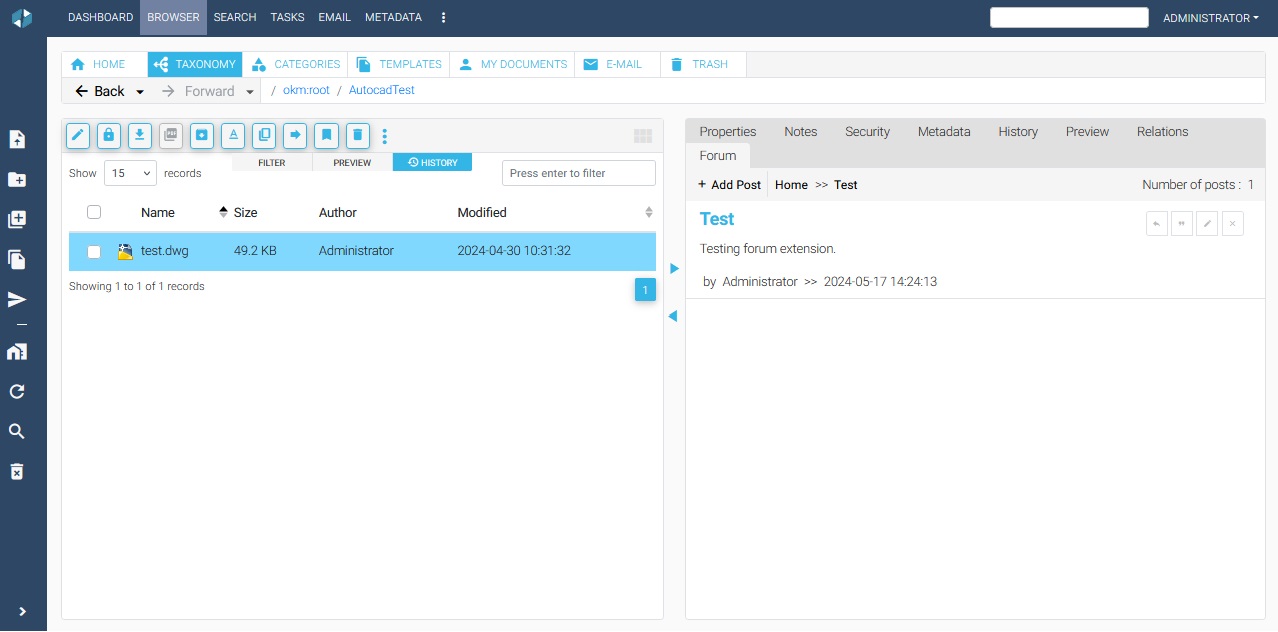Switch to grid thumbnail view icon

click(x=643, y=136)
